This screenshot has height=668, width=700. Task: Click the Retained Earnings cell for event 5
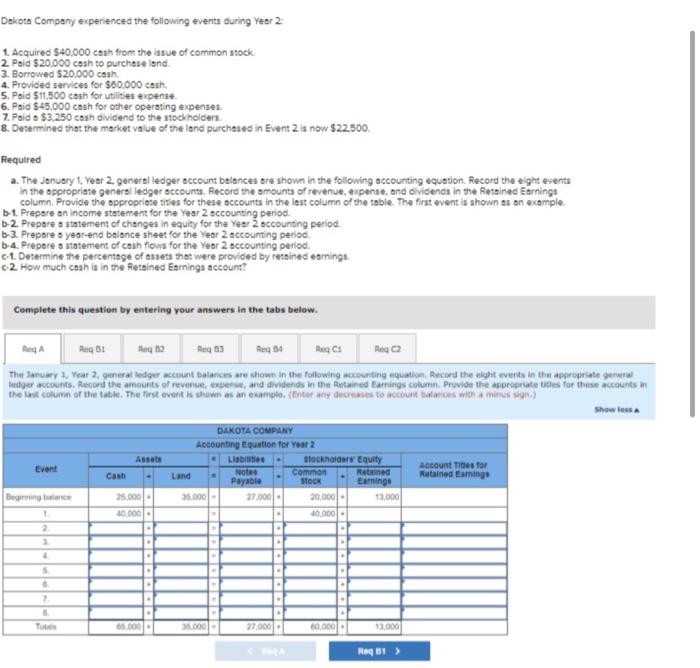[374, 571]
